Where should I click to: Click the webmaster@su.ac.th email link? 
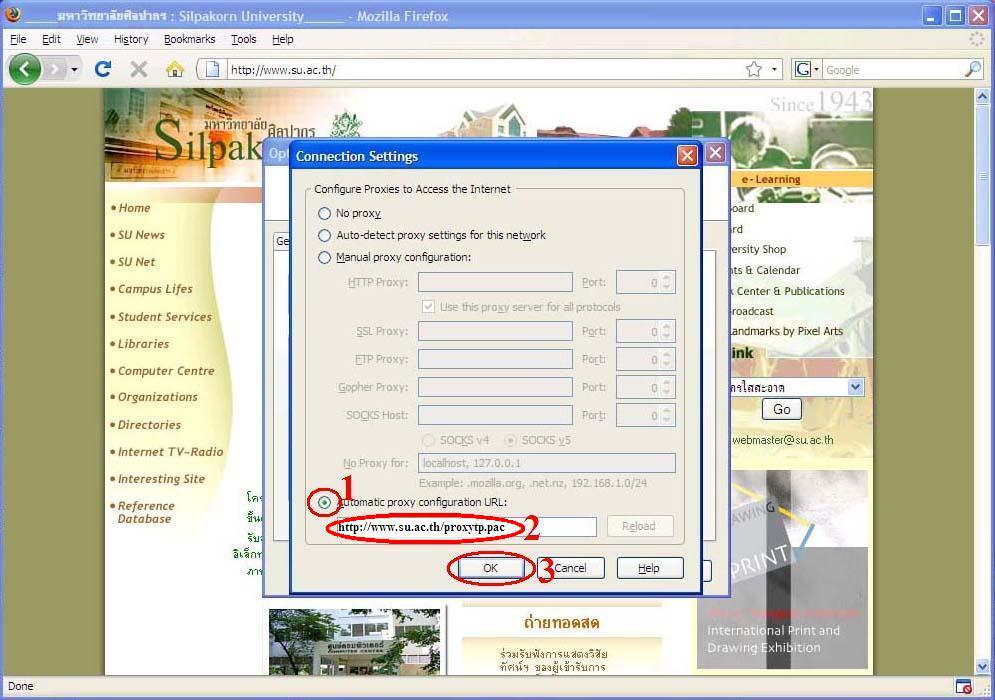[x=782, y=440]
